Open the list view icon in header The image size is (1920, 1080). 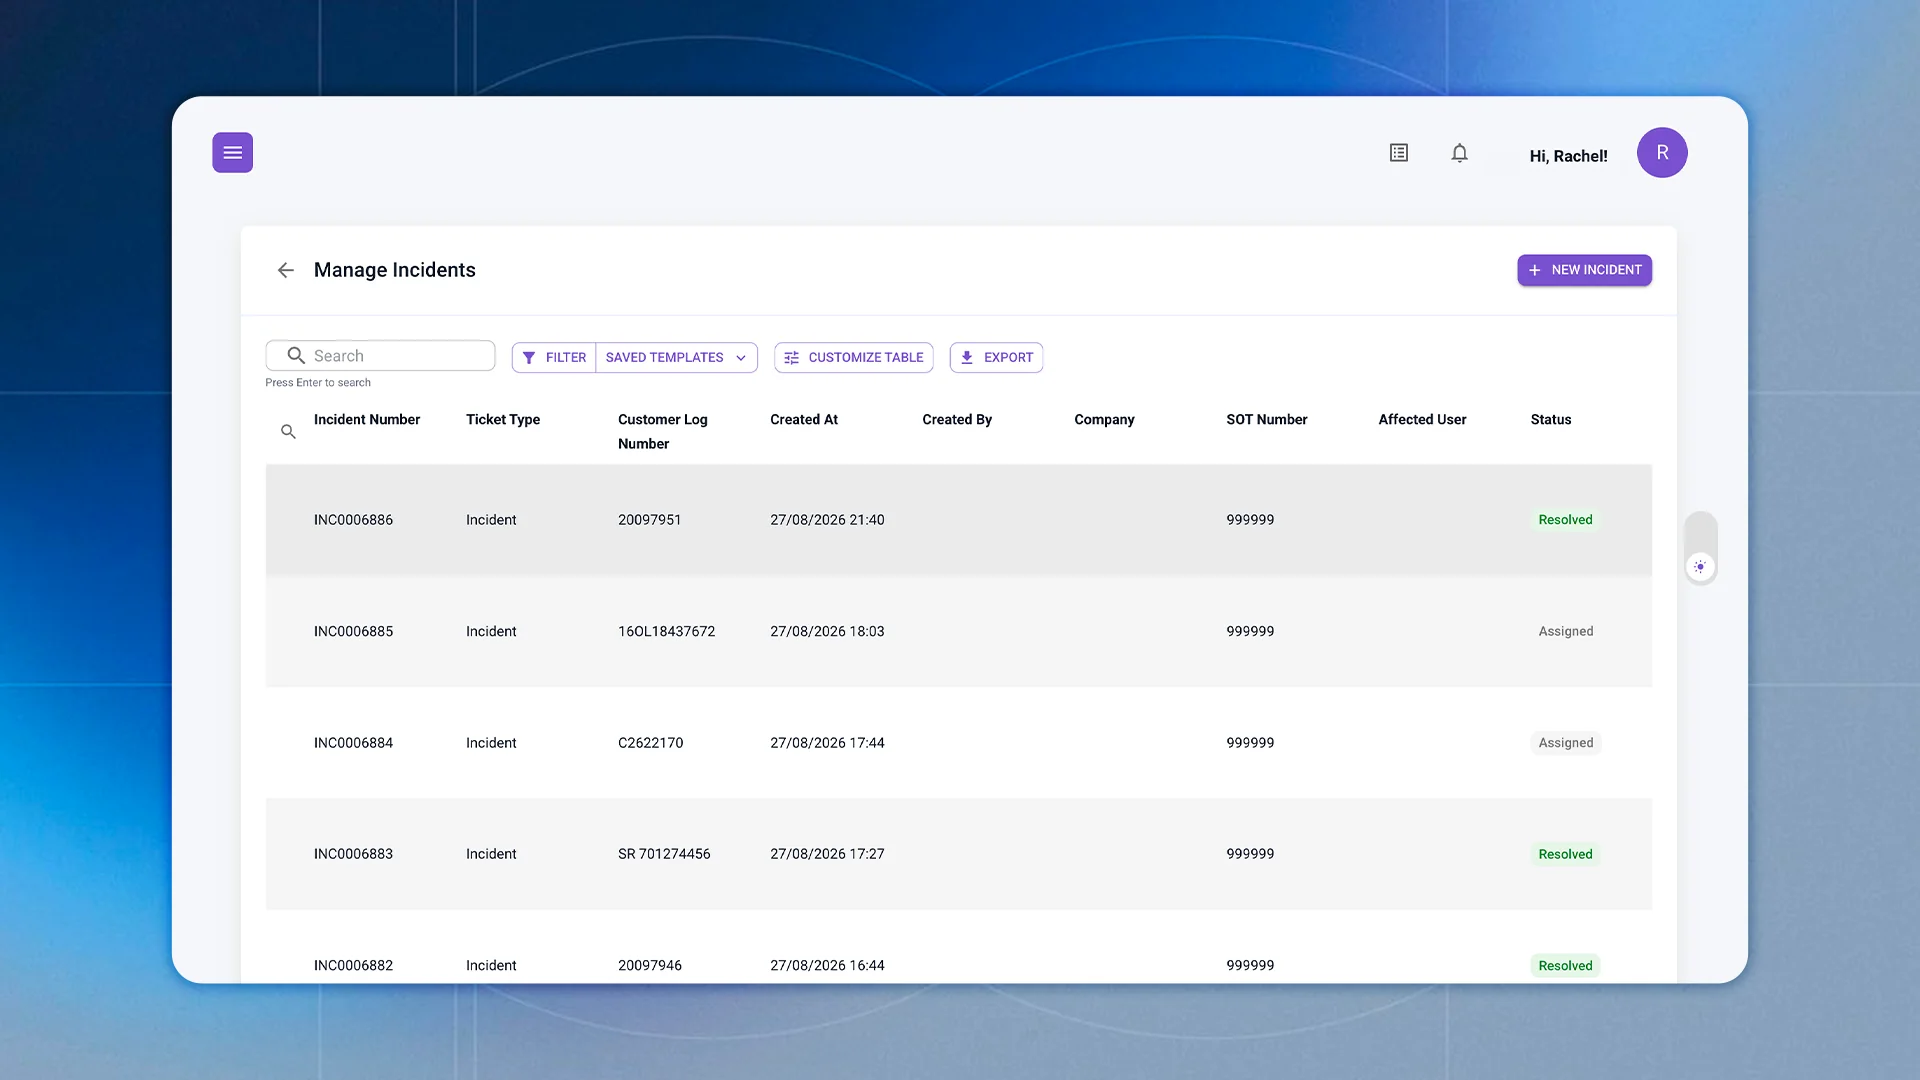coord(1399,152)
